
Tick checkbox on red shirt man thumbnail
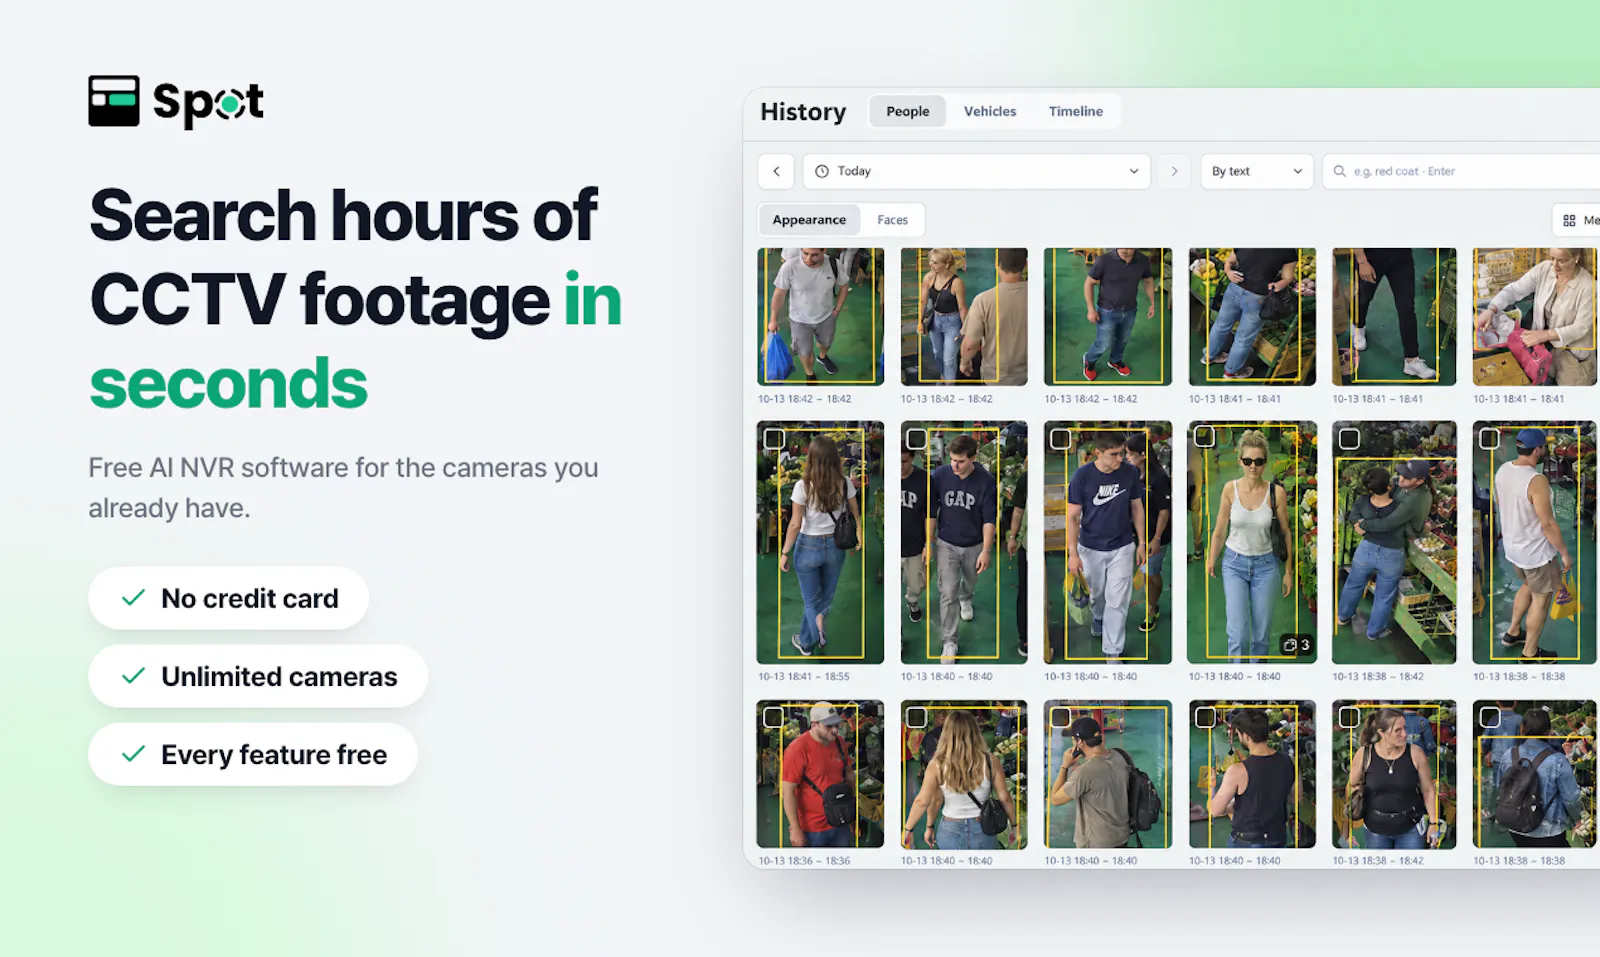(774, 717)
